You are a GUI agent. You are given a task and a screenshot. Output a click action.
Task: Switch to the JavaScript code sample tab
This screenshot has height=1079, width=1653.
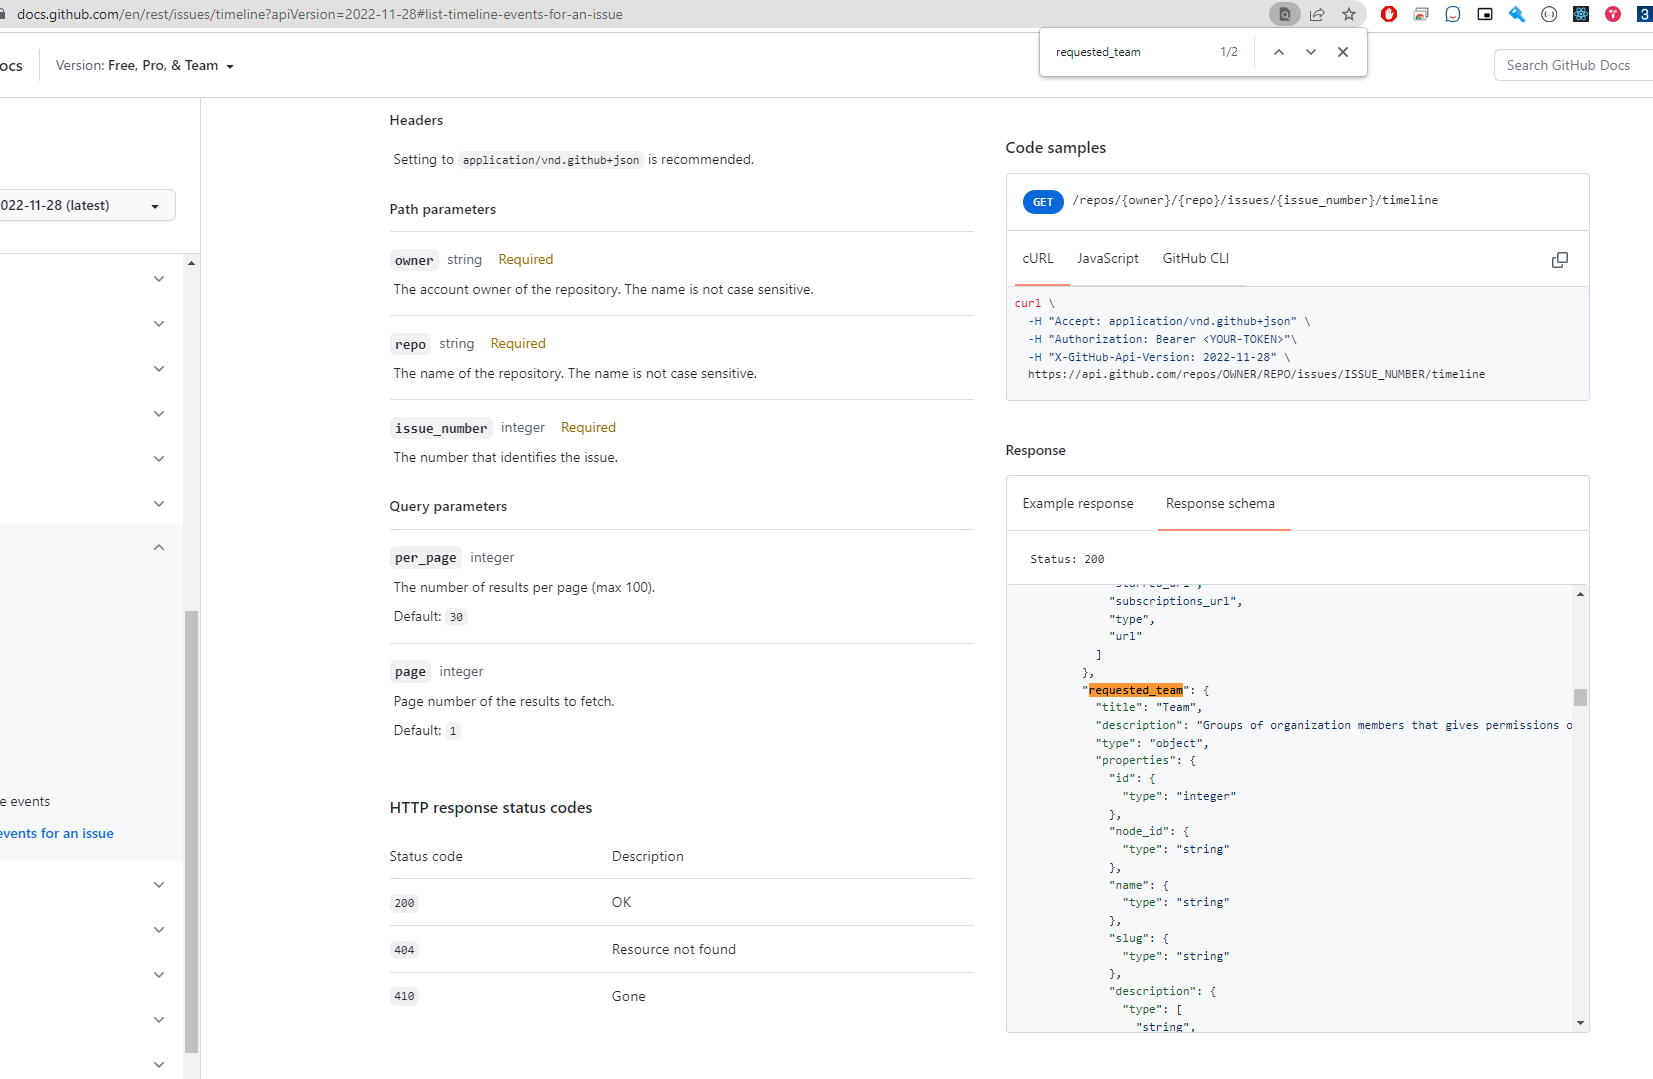[1108, 258]
